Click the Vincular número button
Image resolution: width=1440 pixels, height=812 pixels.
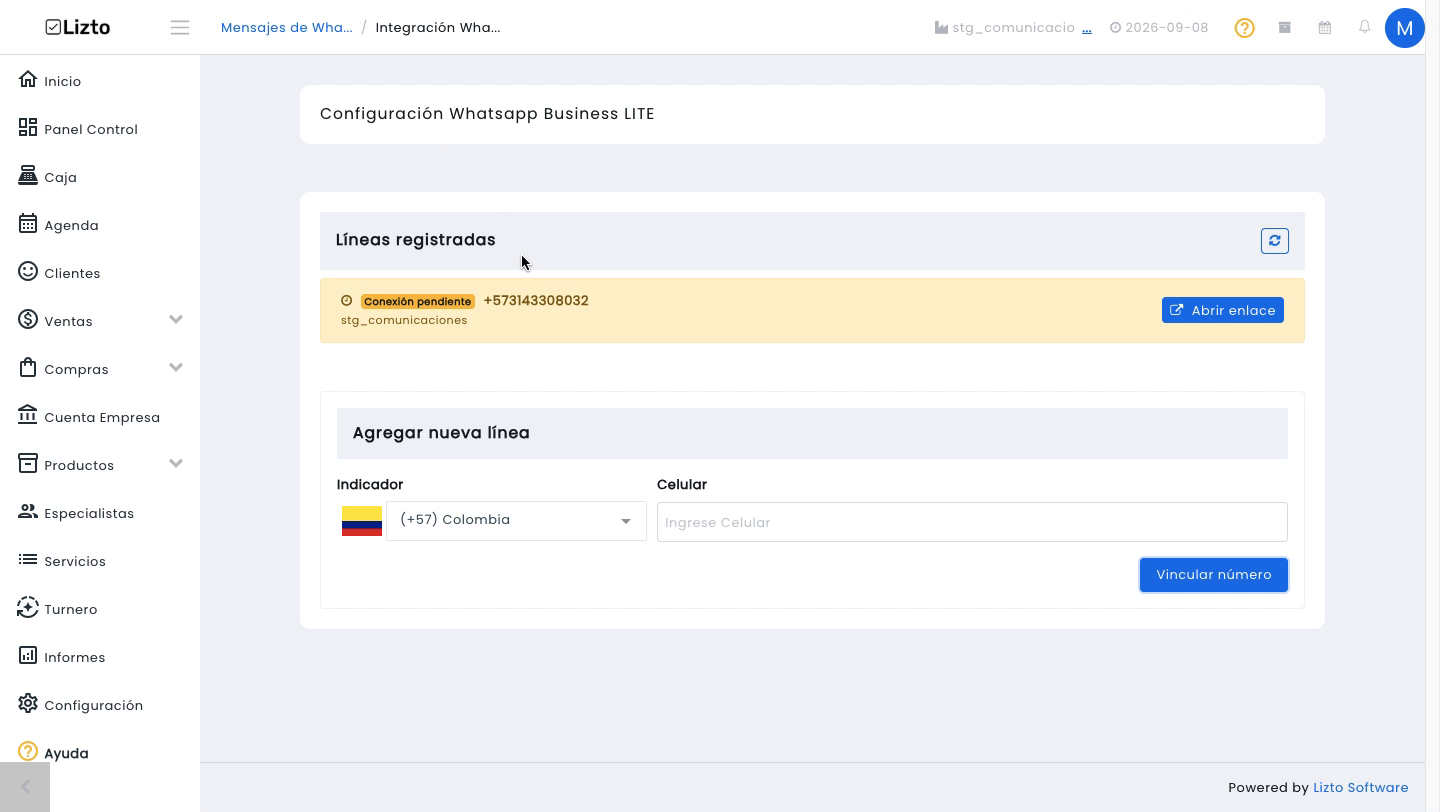(1213, 575)
